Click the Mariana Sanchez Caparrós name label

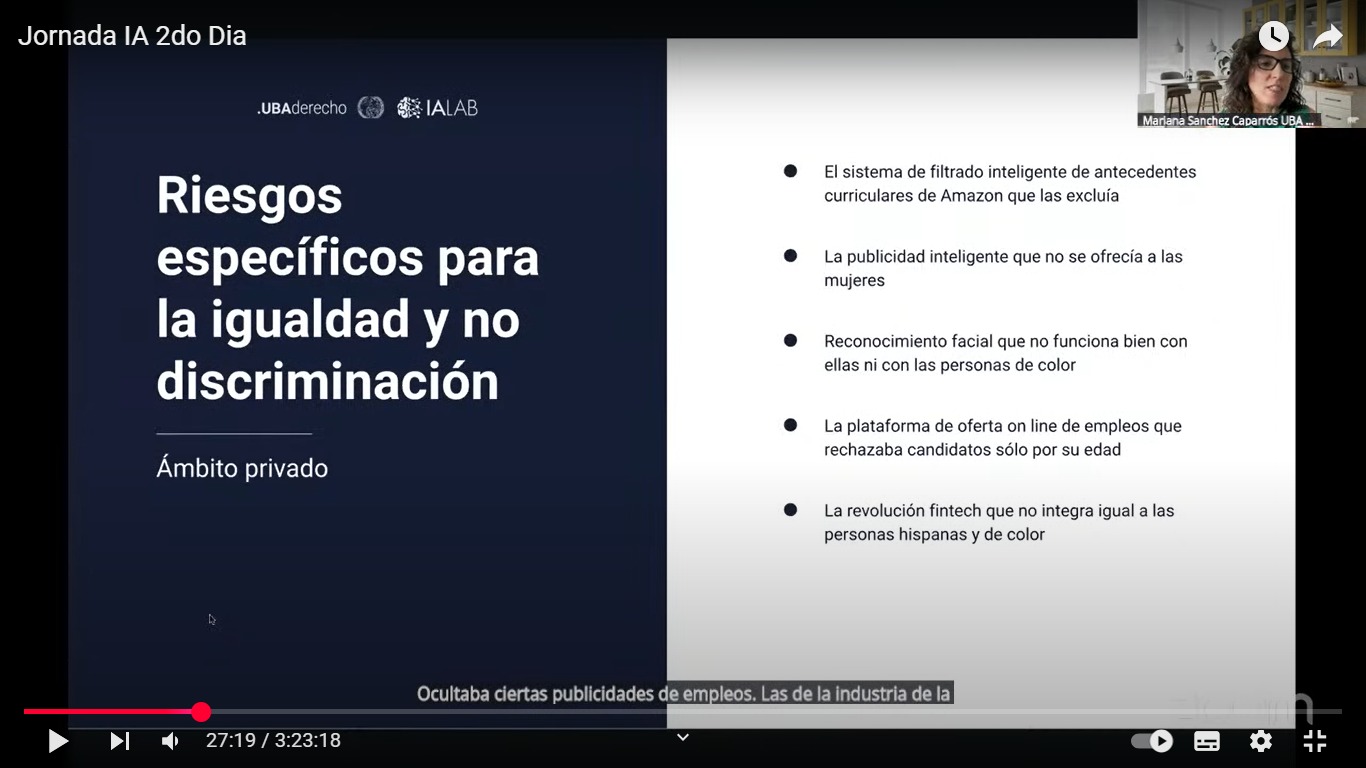point(1227,120)
